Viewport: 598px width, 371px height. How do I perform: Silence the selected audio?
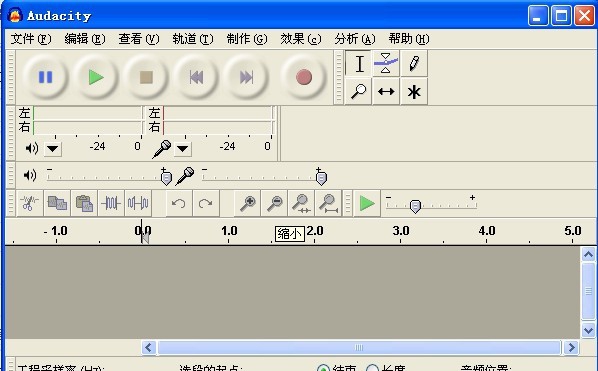138,203
